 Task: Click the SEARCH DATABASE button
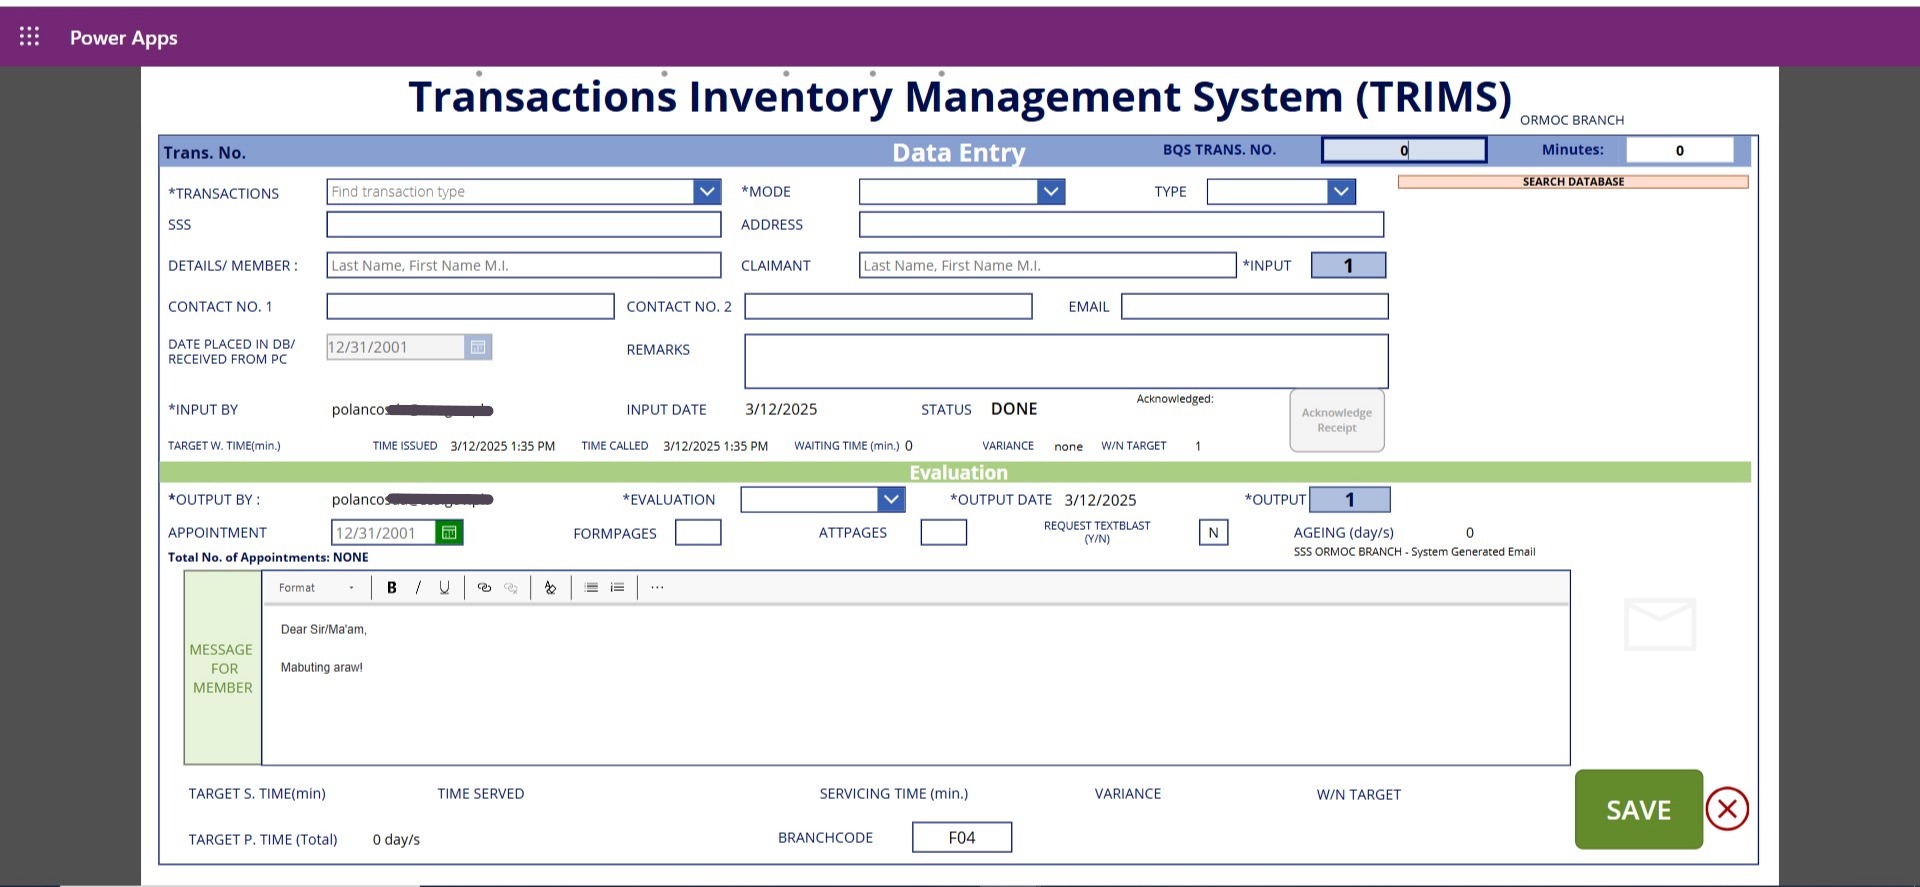[1573, 182]
